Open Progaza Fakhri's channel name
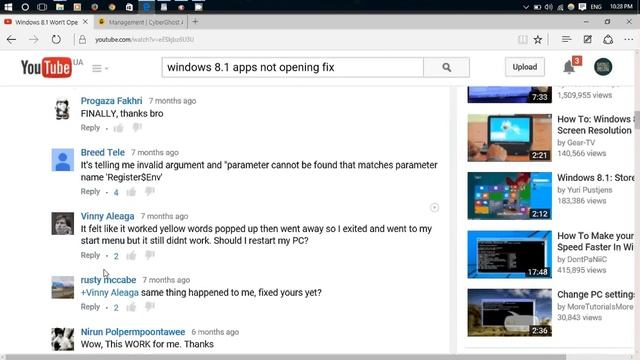The image size is (640, 360). [x=111, y=101]
